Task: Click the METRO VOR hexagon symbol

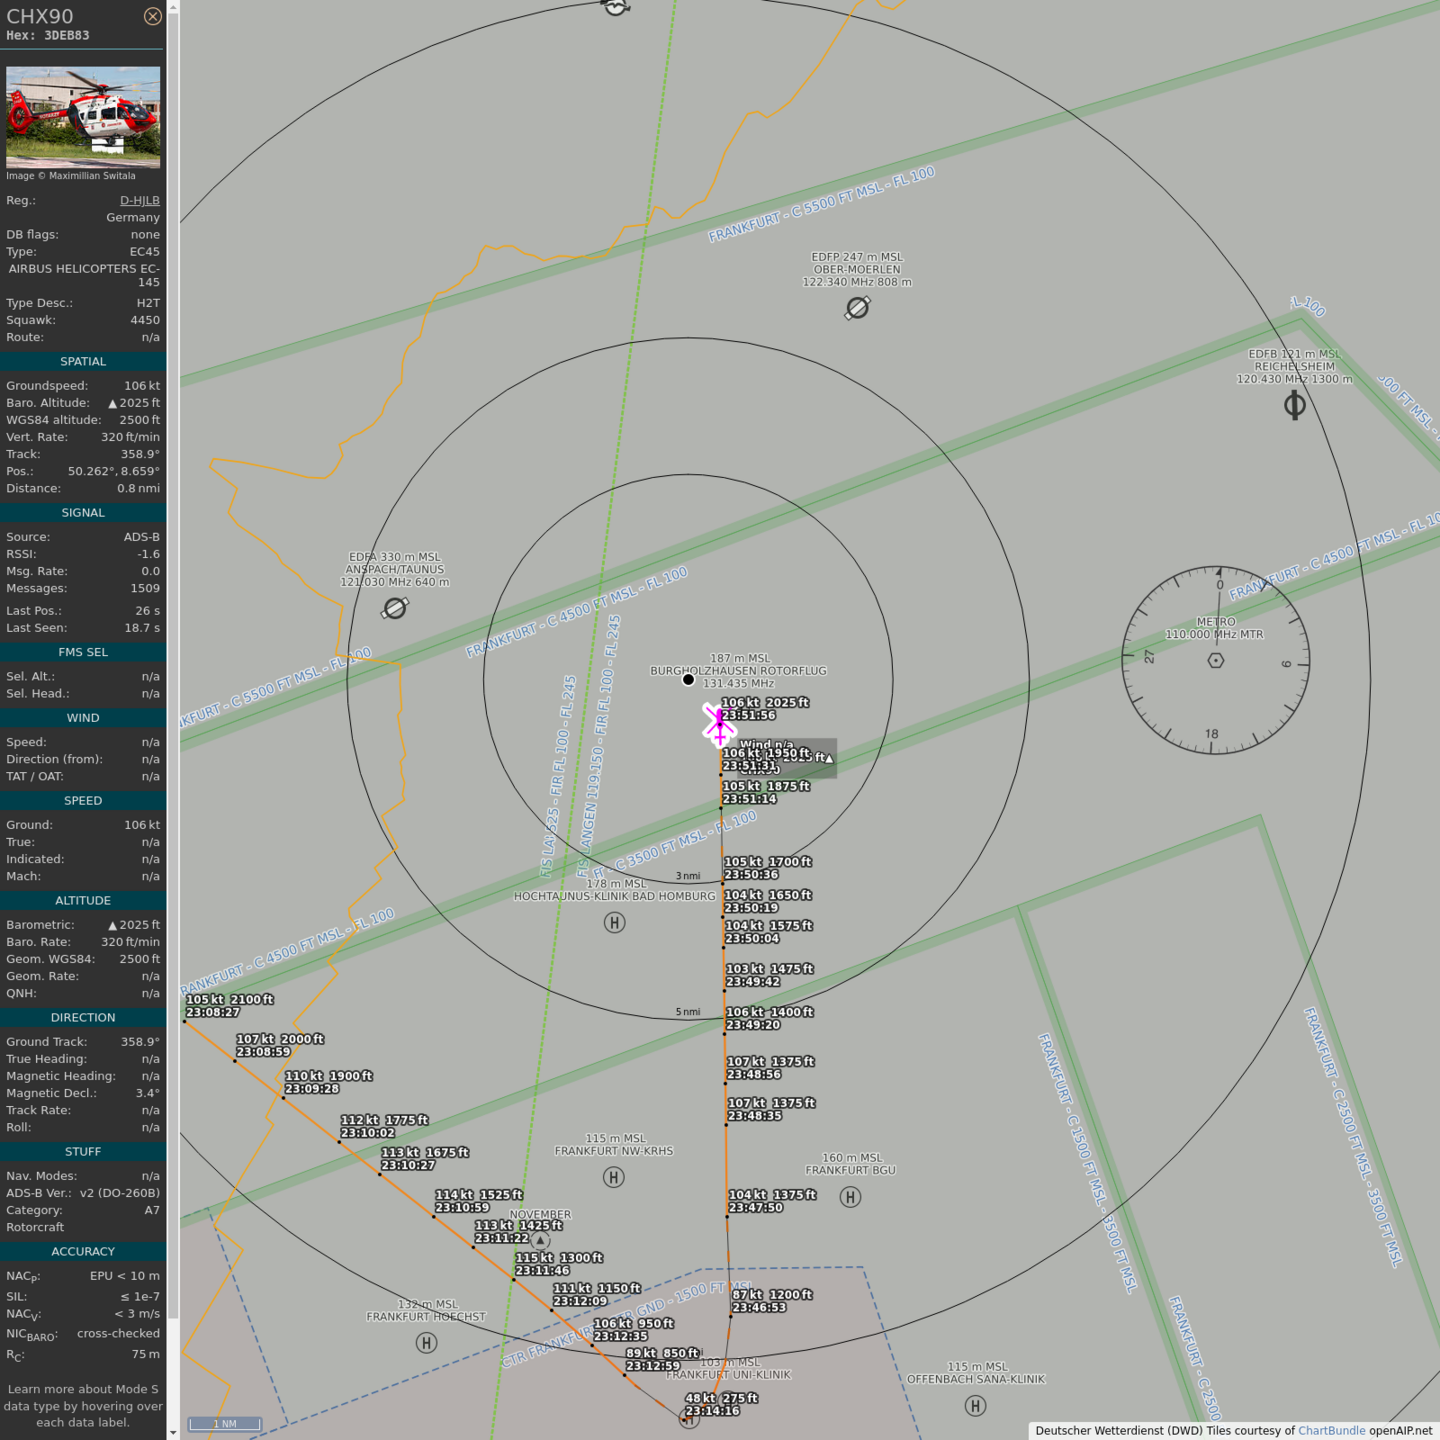Action: (1216, 660)
